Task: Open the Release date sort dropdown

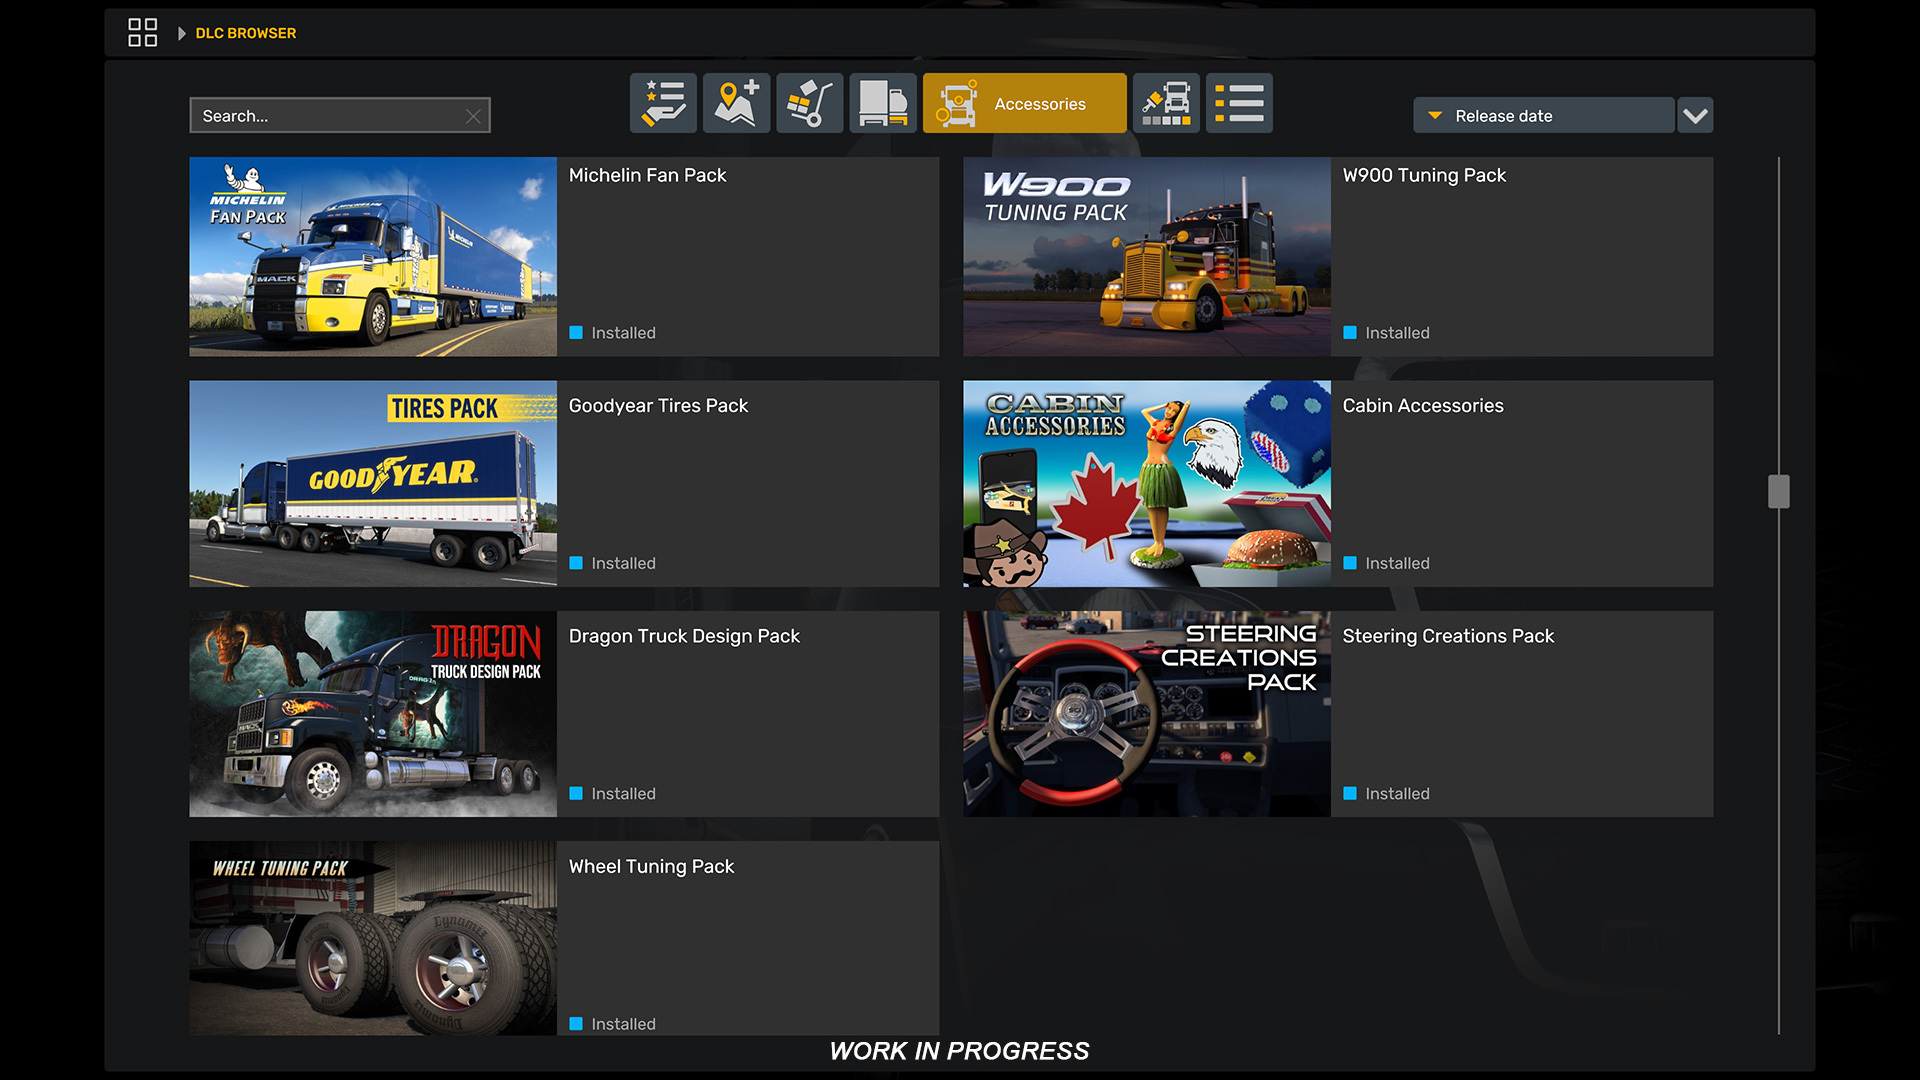Action: 1543,116
